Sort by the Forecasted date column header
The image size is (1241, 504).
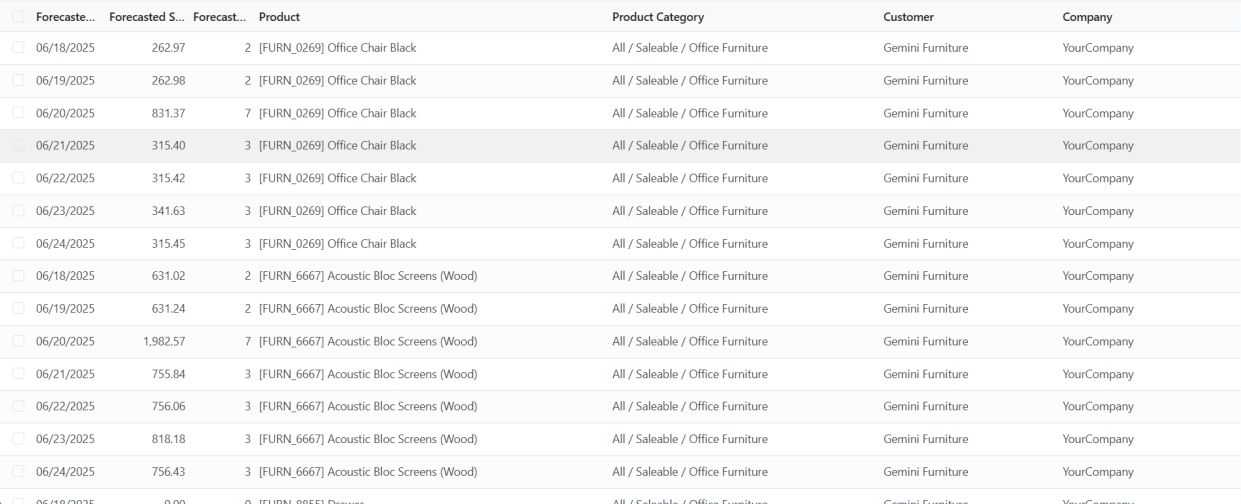(66, 17)
